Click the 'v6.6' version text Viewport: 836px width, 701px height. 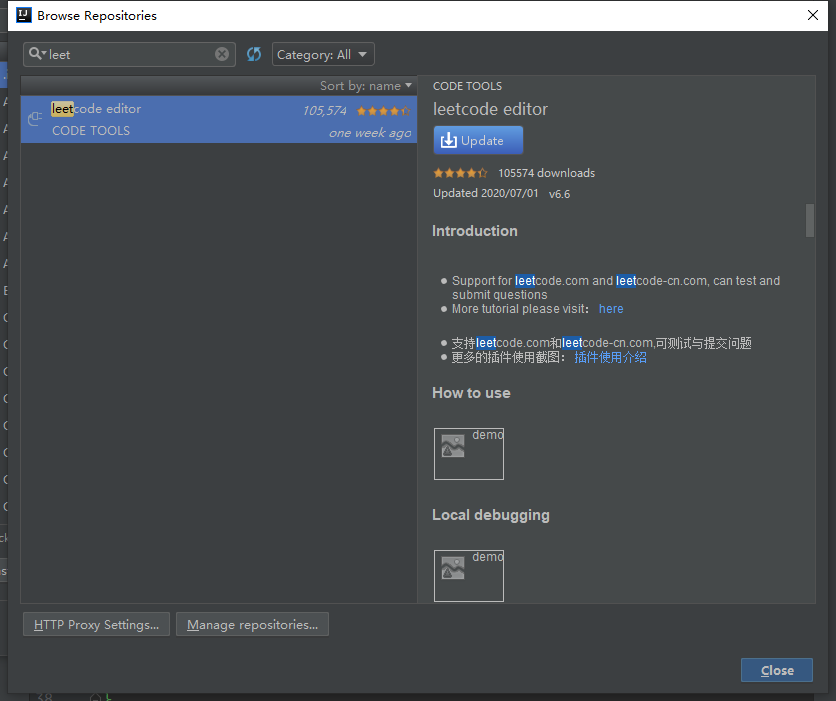559,194
